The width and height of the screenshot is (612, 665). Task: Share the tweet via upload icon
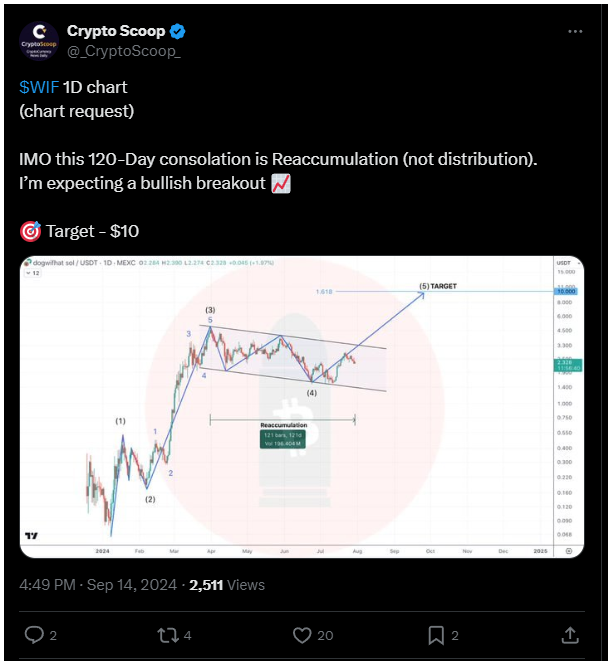click(570, 635)
